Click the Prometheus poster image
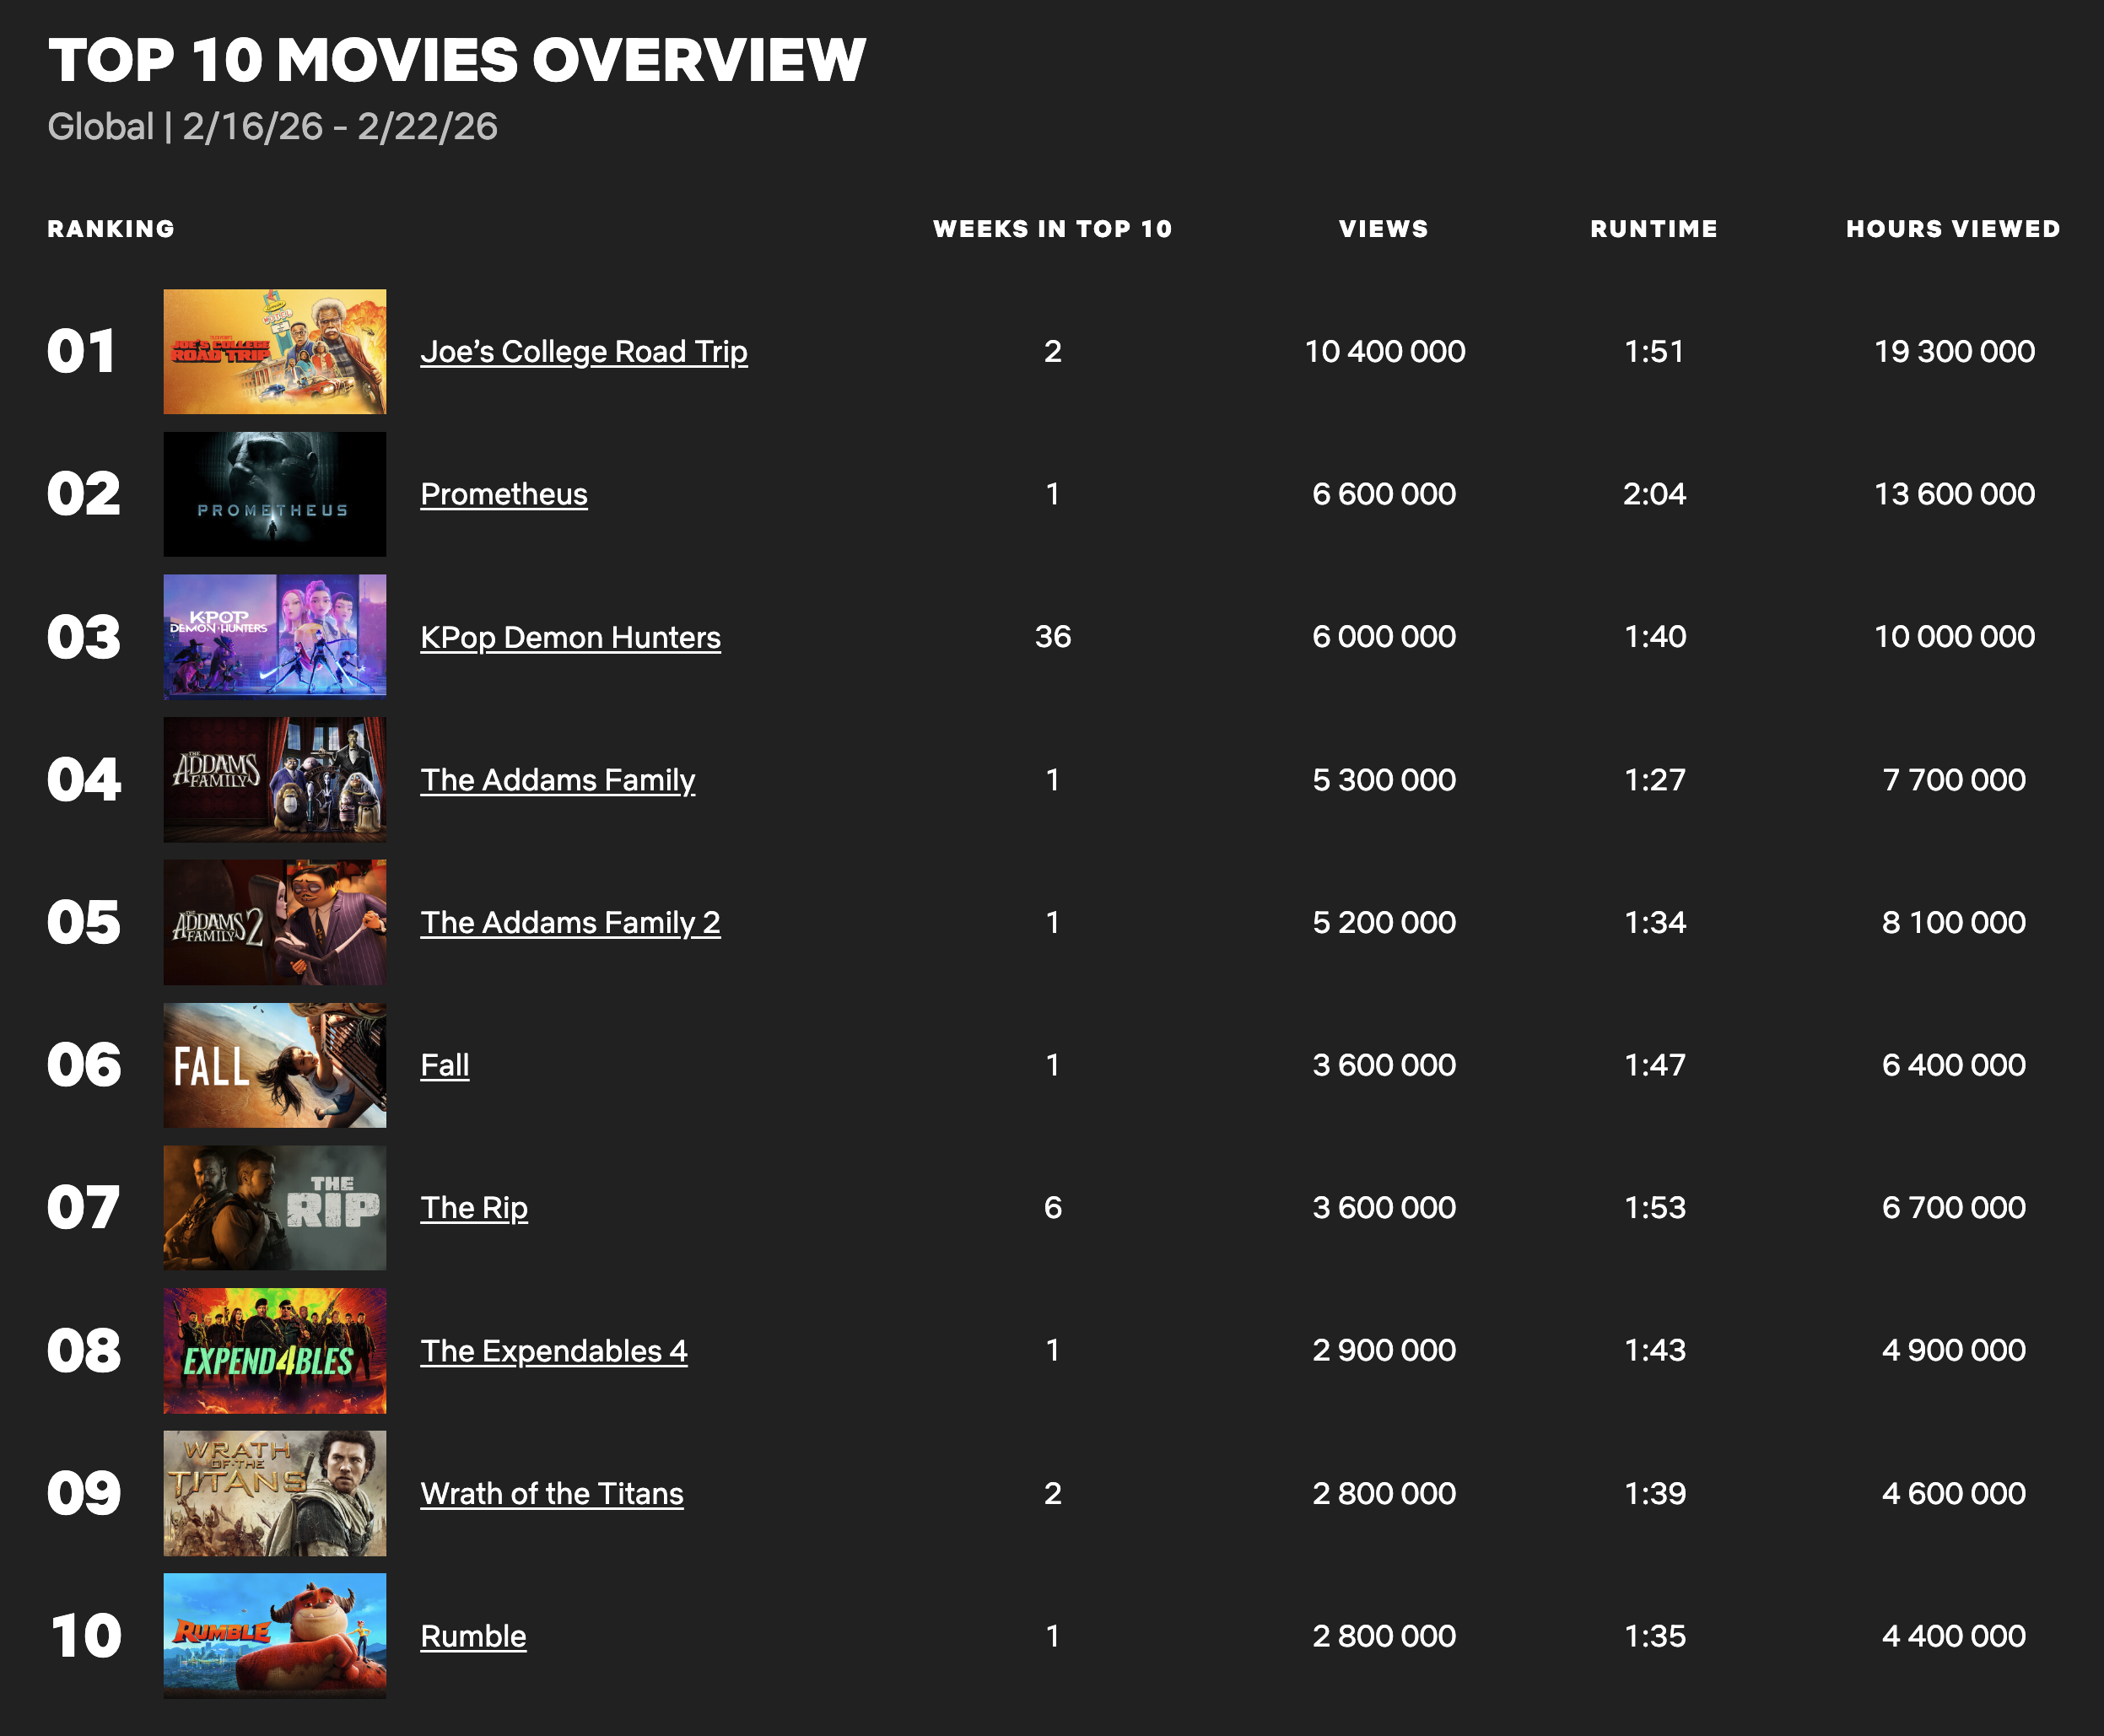 274,494
